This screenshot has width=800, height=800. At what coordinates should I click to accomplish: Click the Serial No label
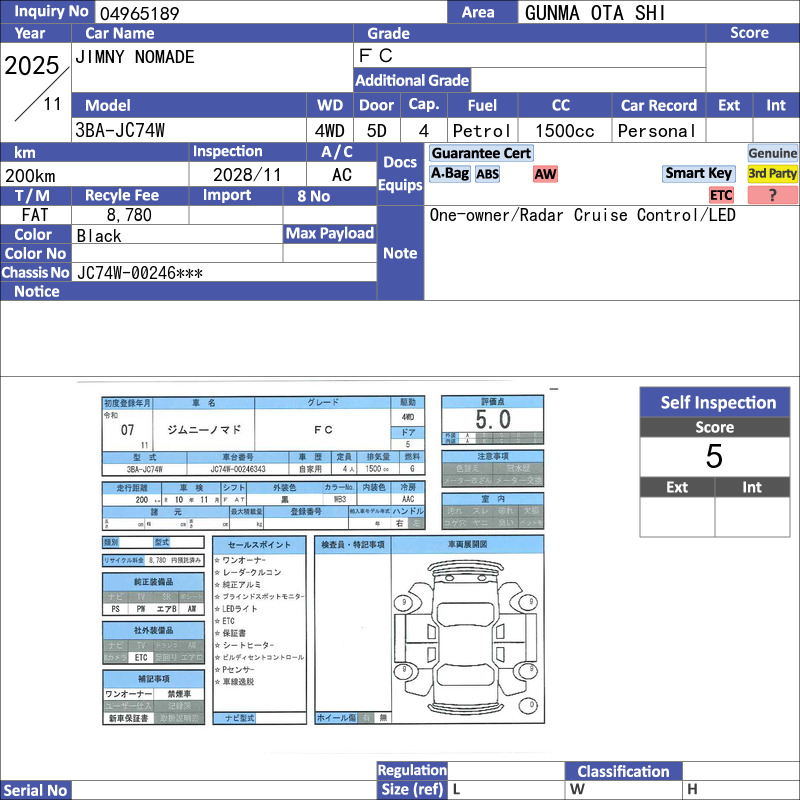click(x=35, y=790)
